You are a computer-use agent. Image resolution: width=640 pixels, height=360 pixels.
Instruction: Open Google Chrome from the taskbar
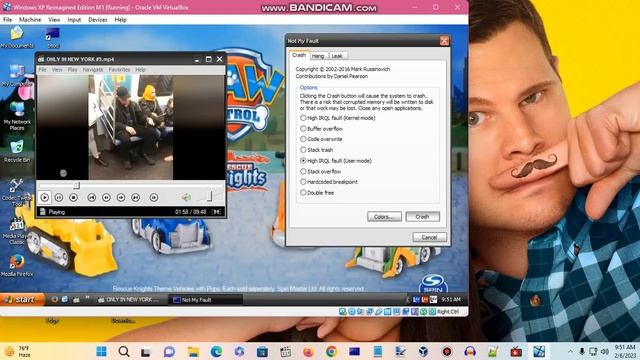[331, 351]
